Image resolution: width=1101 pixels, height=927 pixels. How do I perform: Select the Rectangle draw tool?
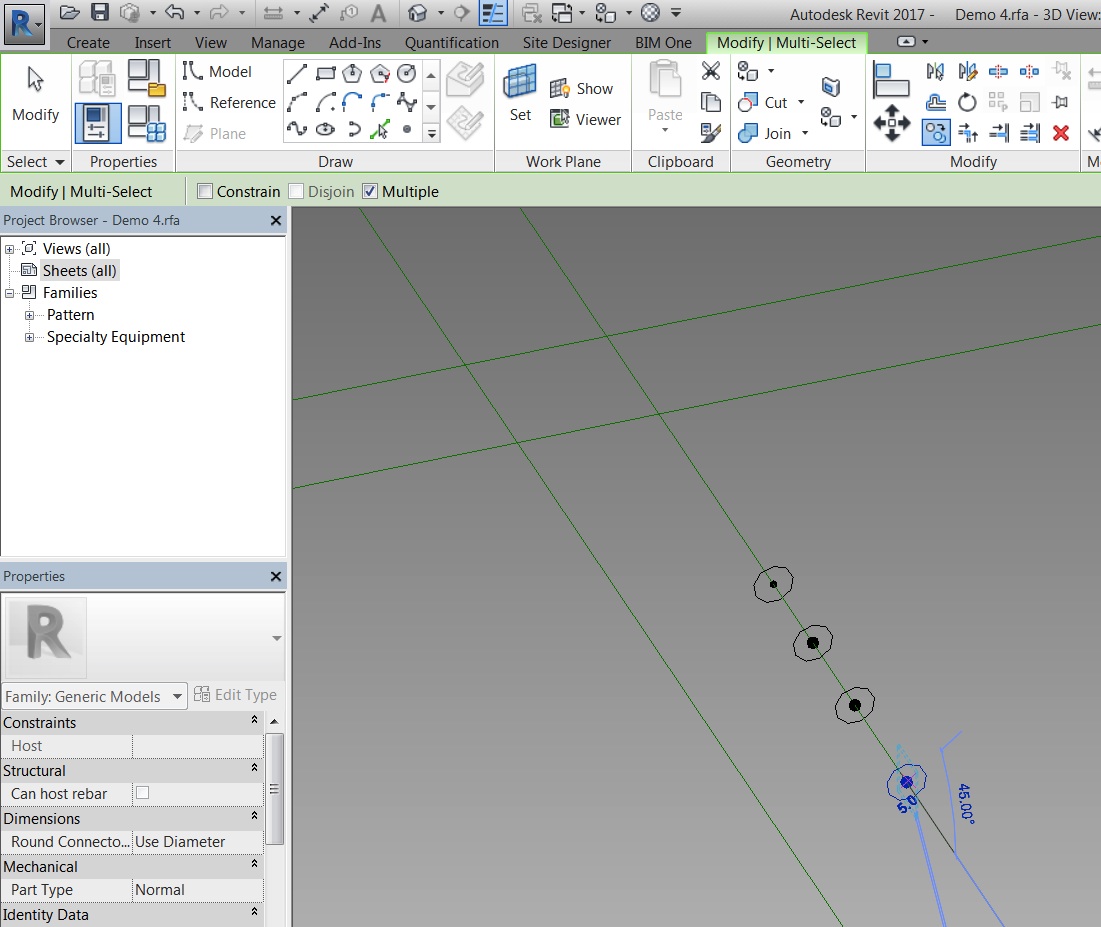pyautogui.click(x=326, y=72)
